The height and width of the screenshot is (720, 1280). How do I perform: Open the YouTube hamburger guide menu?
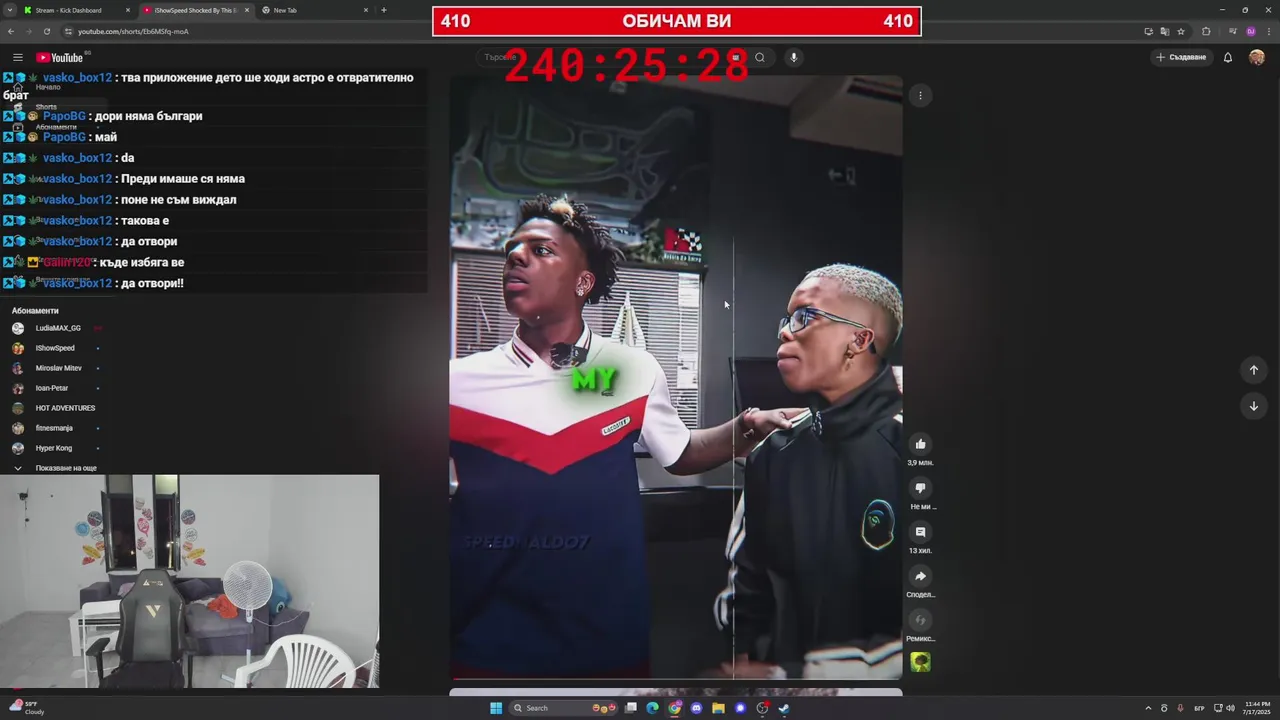pos(18,58)
